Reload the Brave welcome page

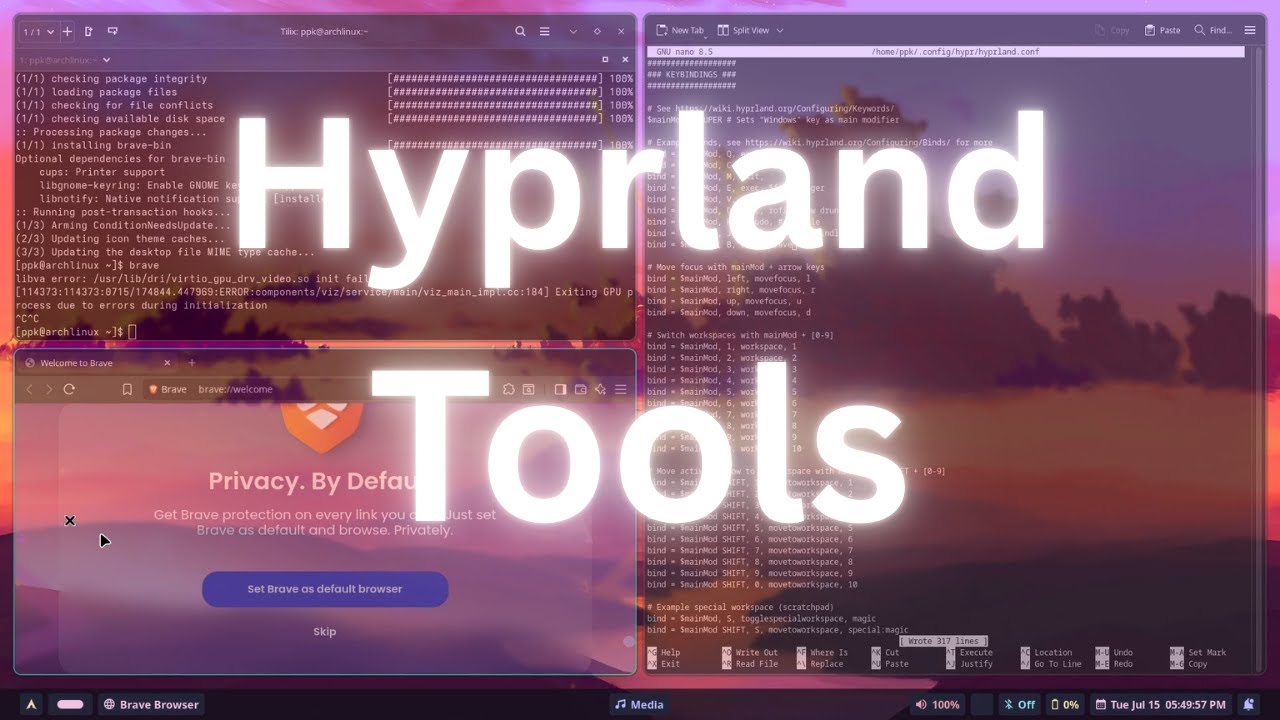click(x=69, y=389)
